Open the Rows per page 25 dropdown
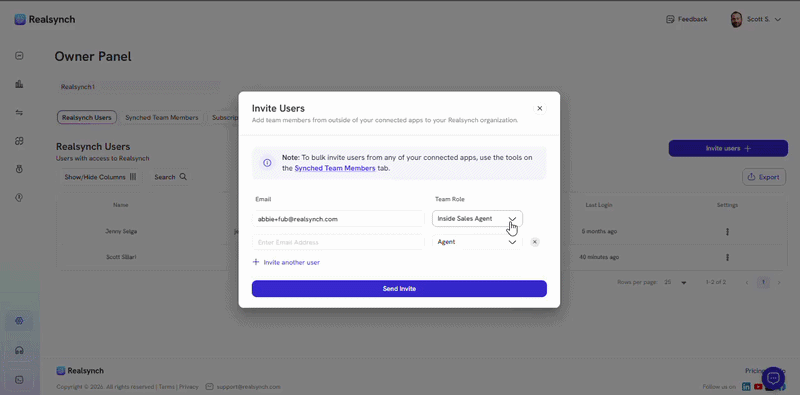Viewport: 800px width, 395px height. click(x=676, y=282)
